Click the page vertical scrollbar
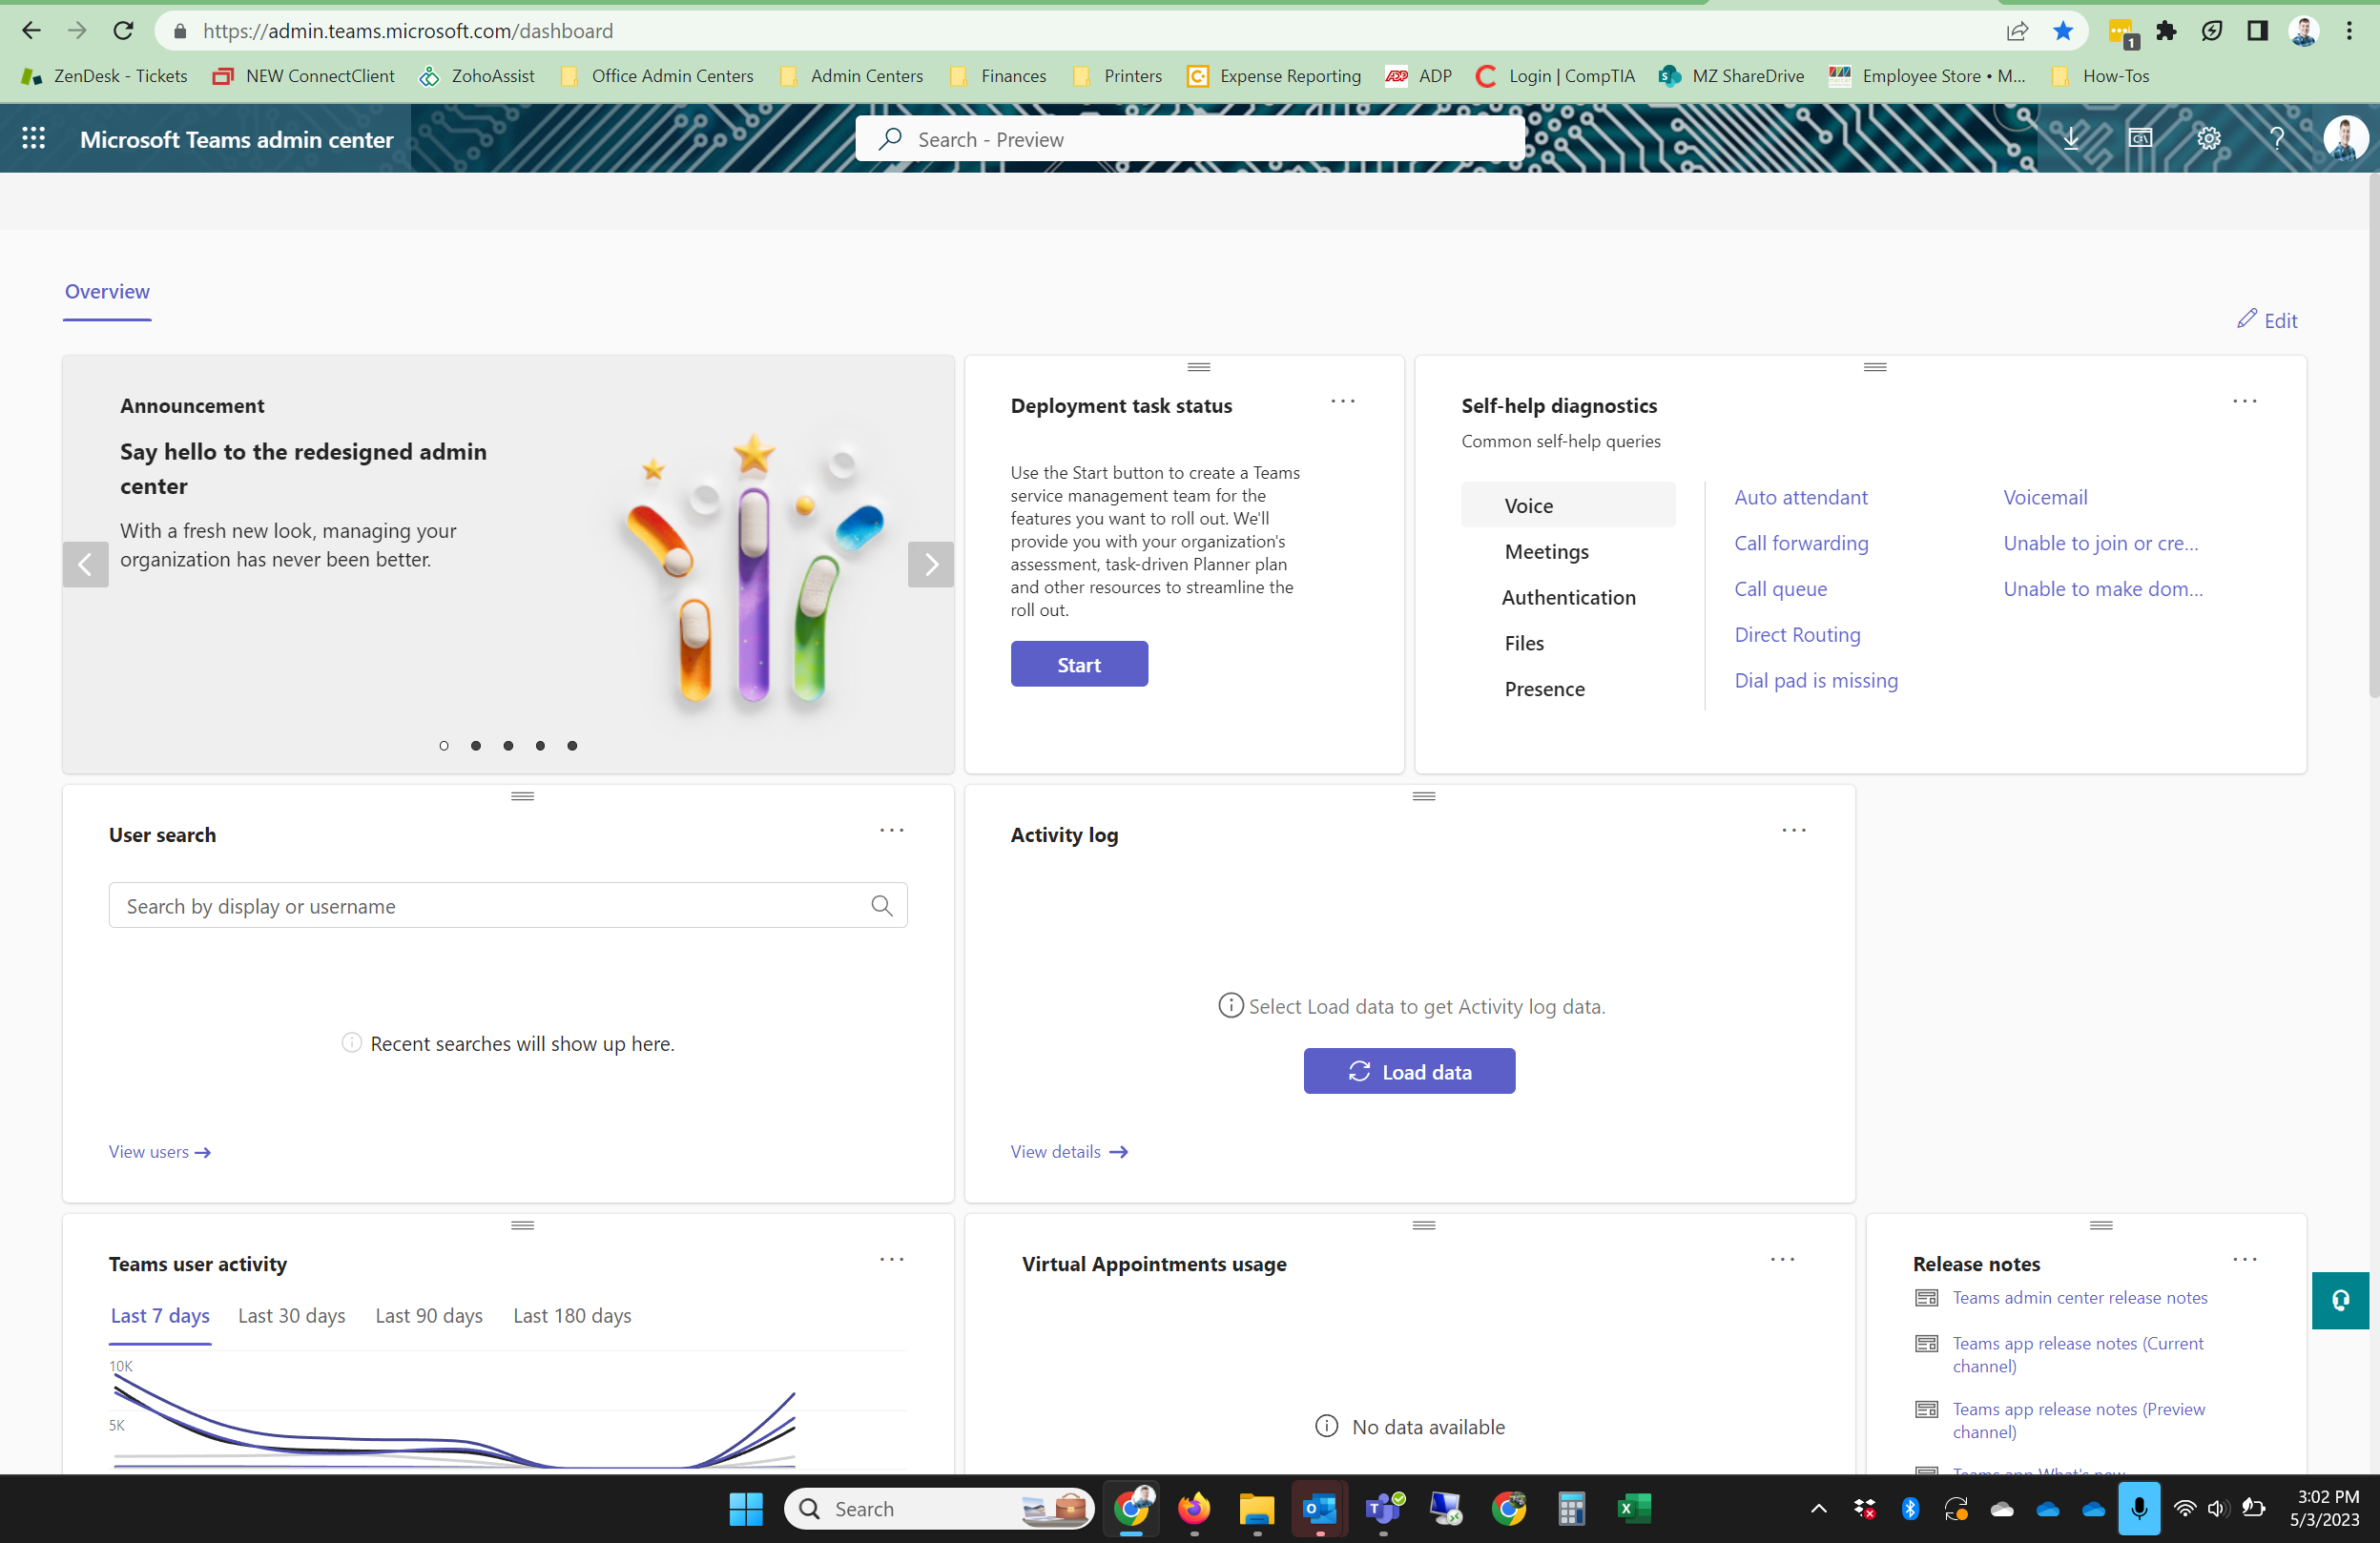2380x1543 pixels. 2373,436
